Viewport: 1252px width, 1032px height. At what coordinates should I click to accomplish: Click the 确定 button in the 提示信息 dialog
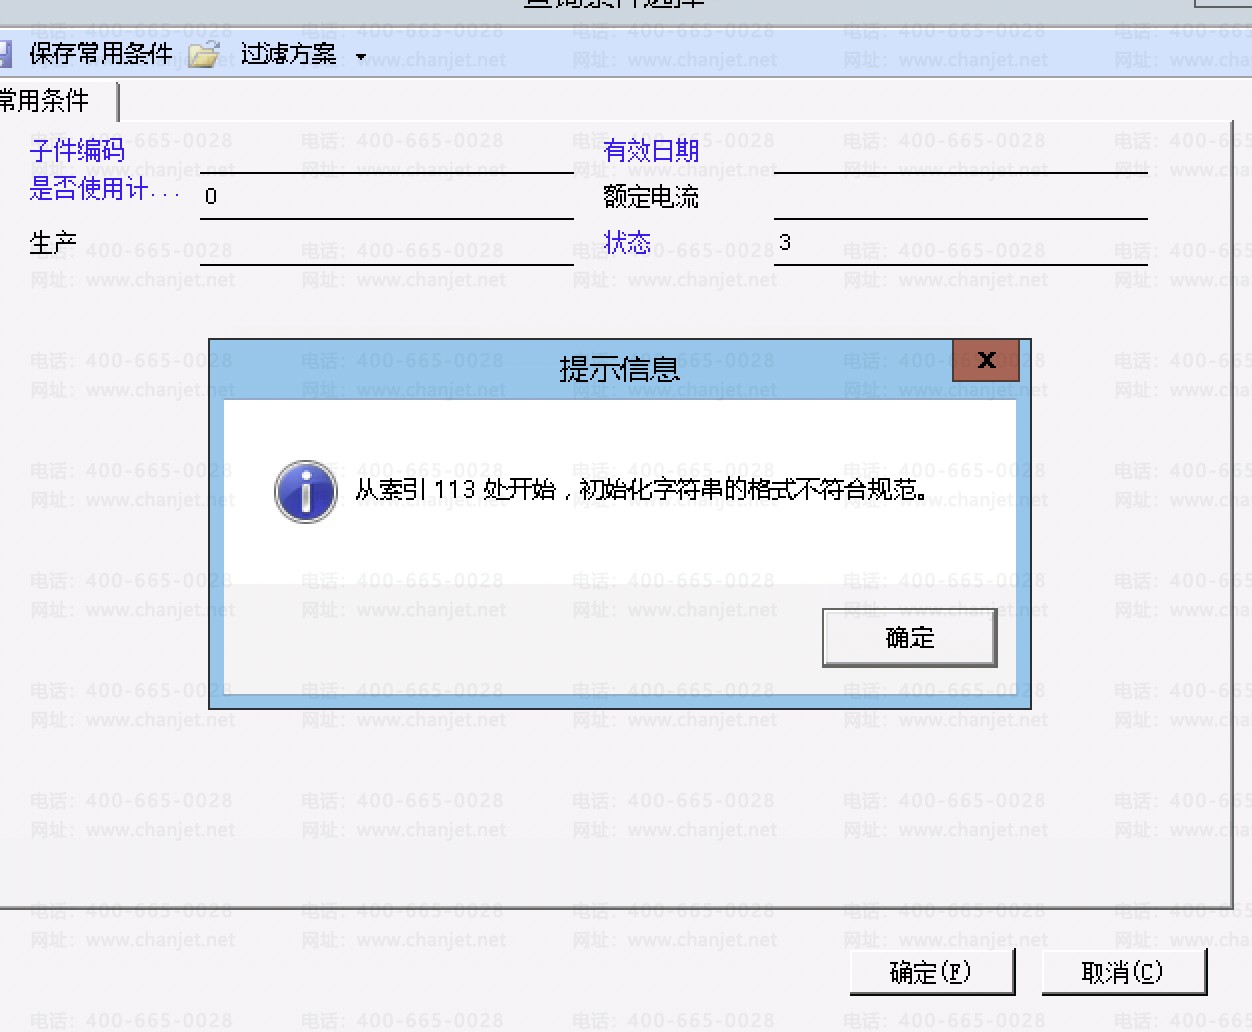[909, 637]
